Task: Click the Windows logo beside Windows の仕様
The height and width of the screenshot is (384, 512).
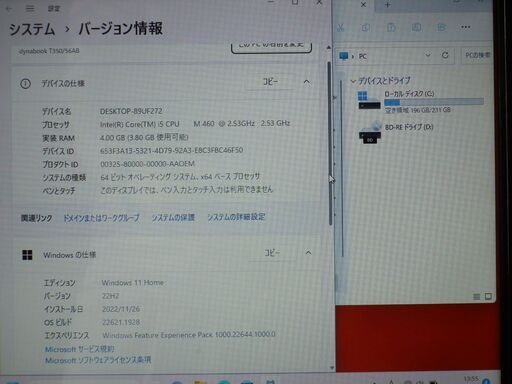Action: coord(27,255)
